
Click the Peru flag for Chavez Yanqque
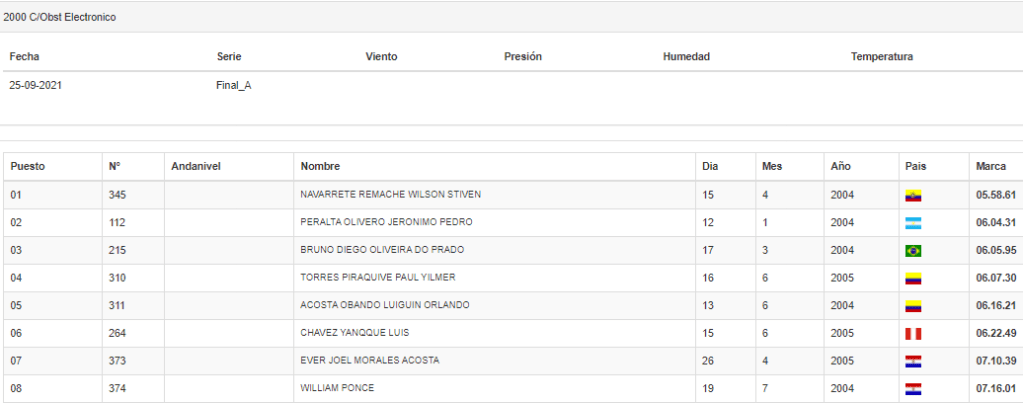coord(912,333)
